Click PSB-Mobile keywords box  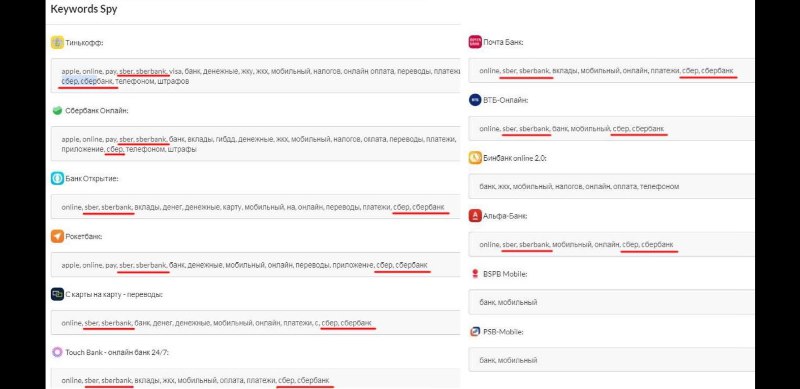click(611, 360)
